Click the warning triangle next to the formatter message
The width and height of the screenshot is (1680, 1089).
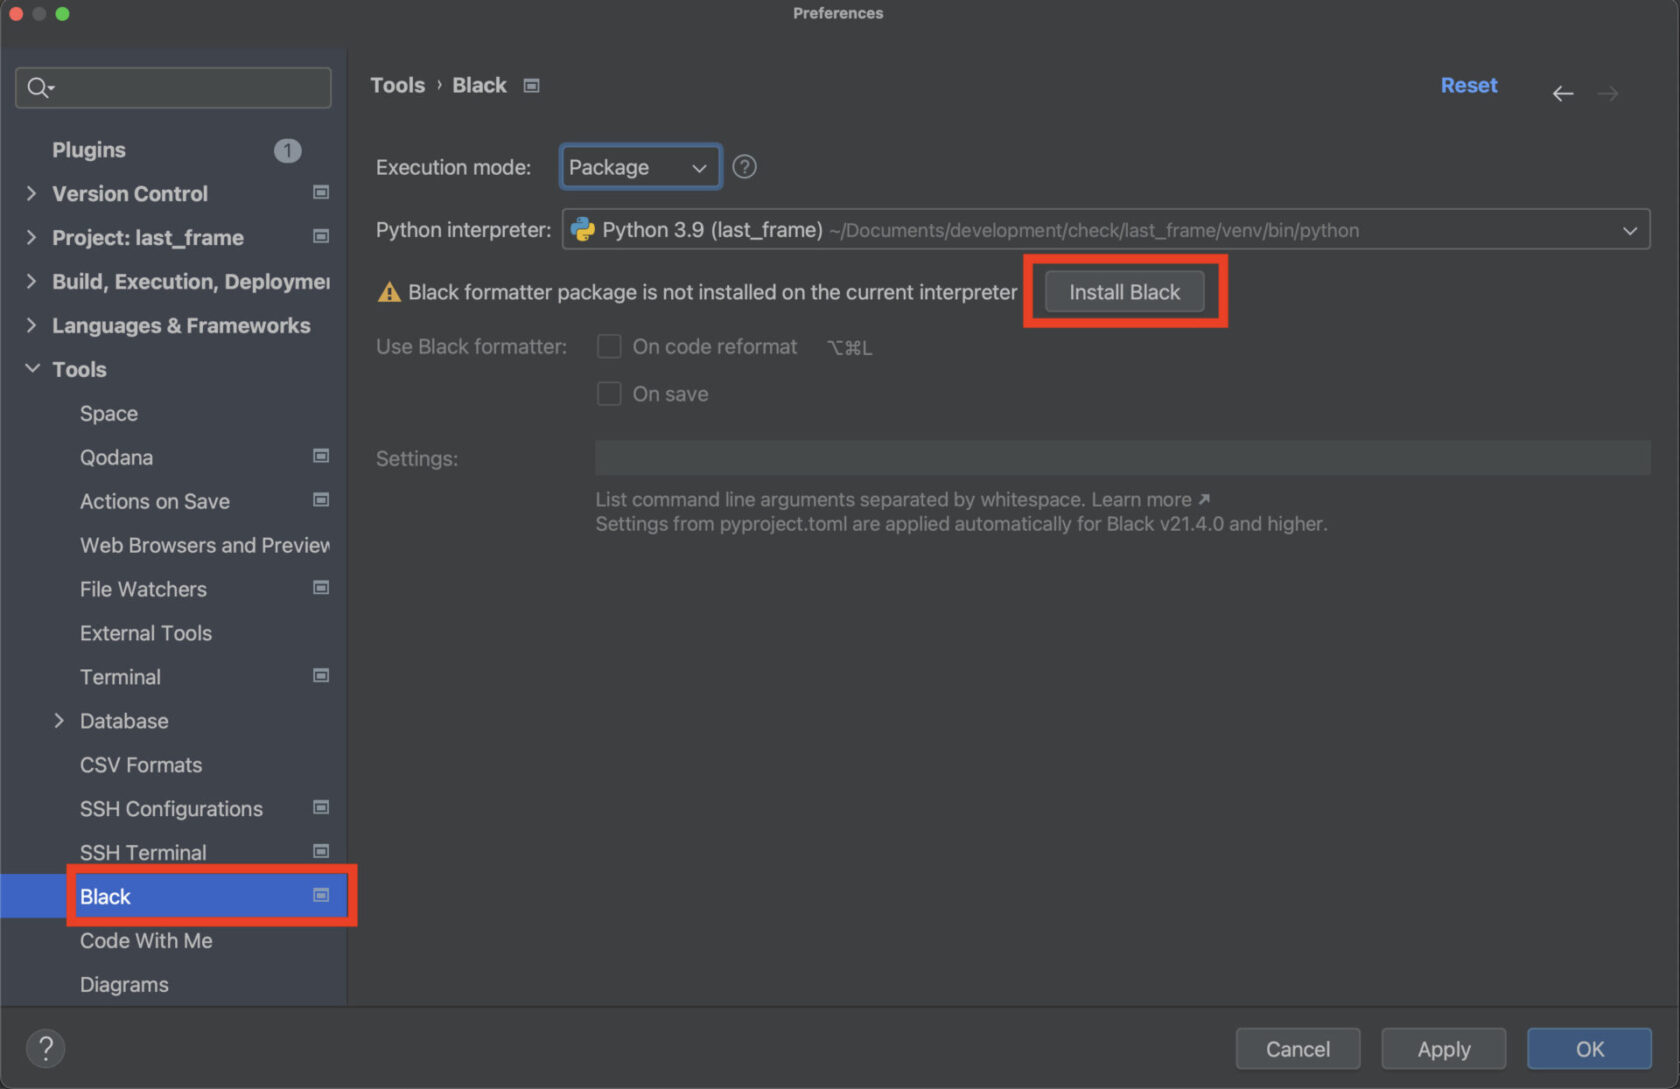[387, 292]
